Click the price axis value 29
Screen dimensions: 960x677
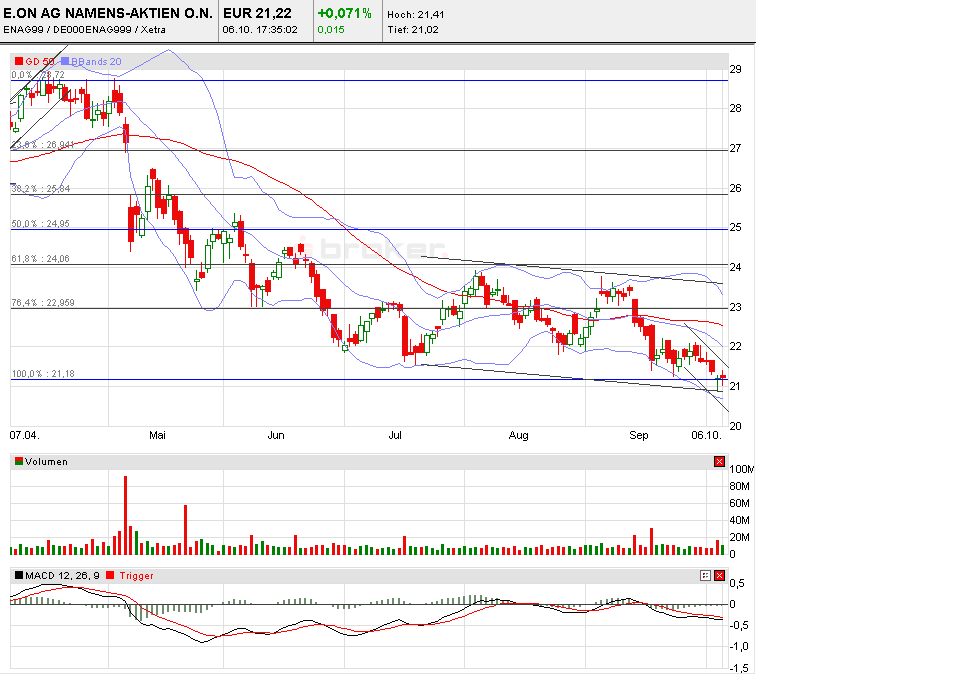click(x=735, y=69)
